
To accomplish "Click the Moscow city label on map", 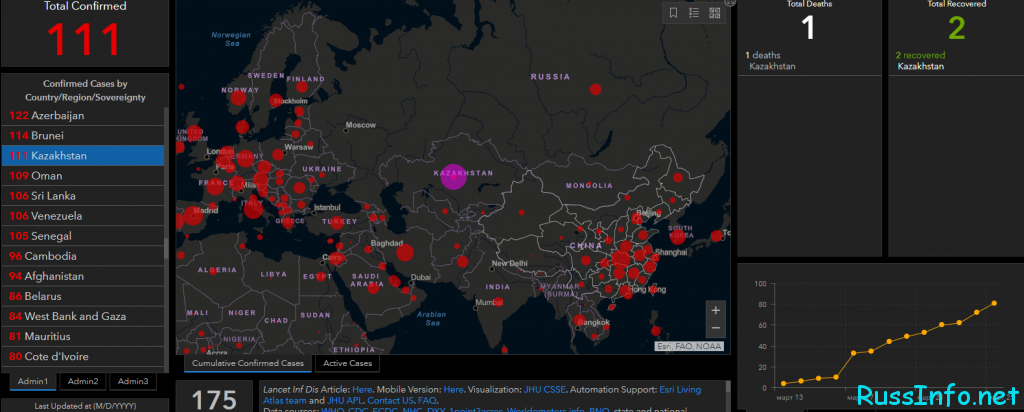I will click(360, 125).
